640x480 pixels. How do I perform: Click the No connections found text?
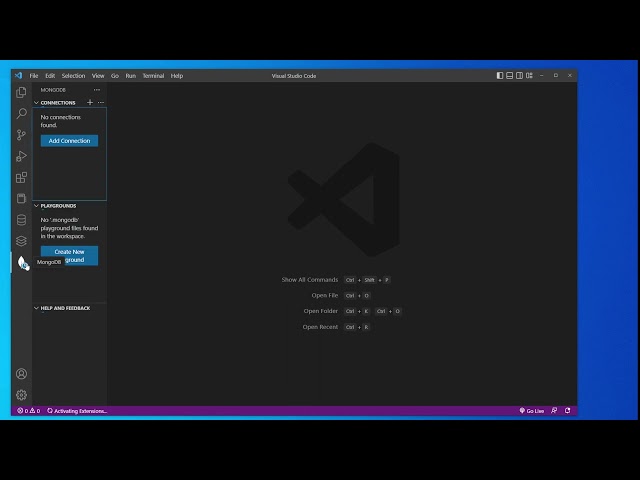60,121
